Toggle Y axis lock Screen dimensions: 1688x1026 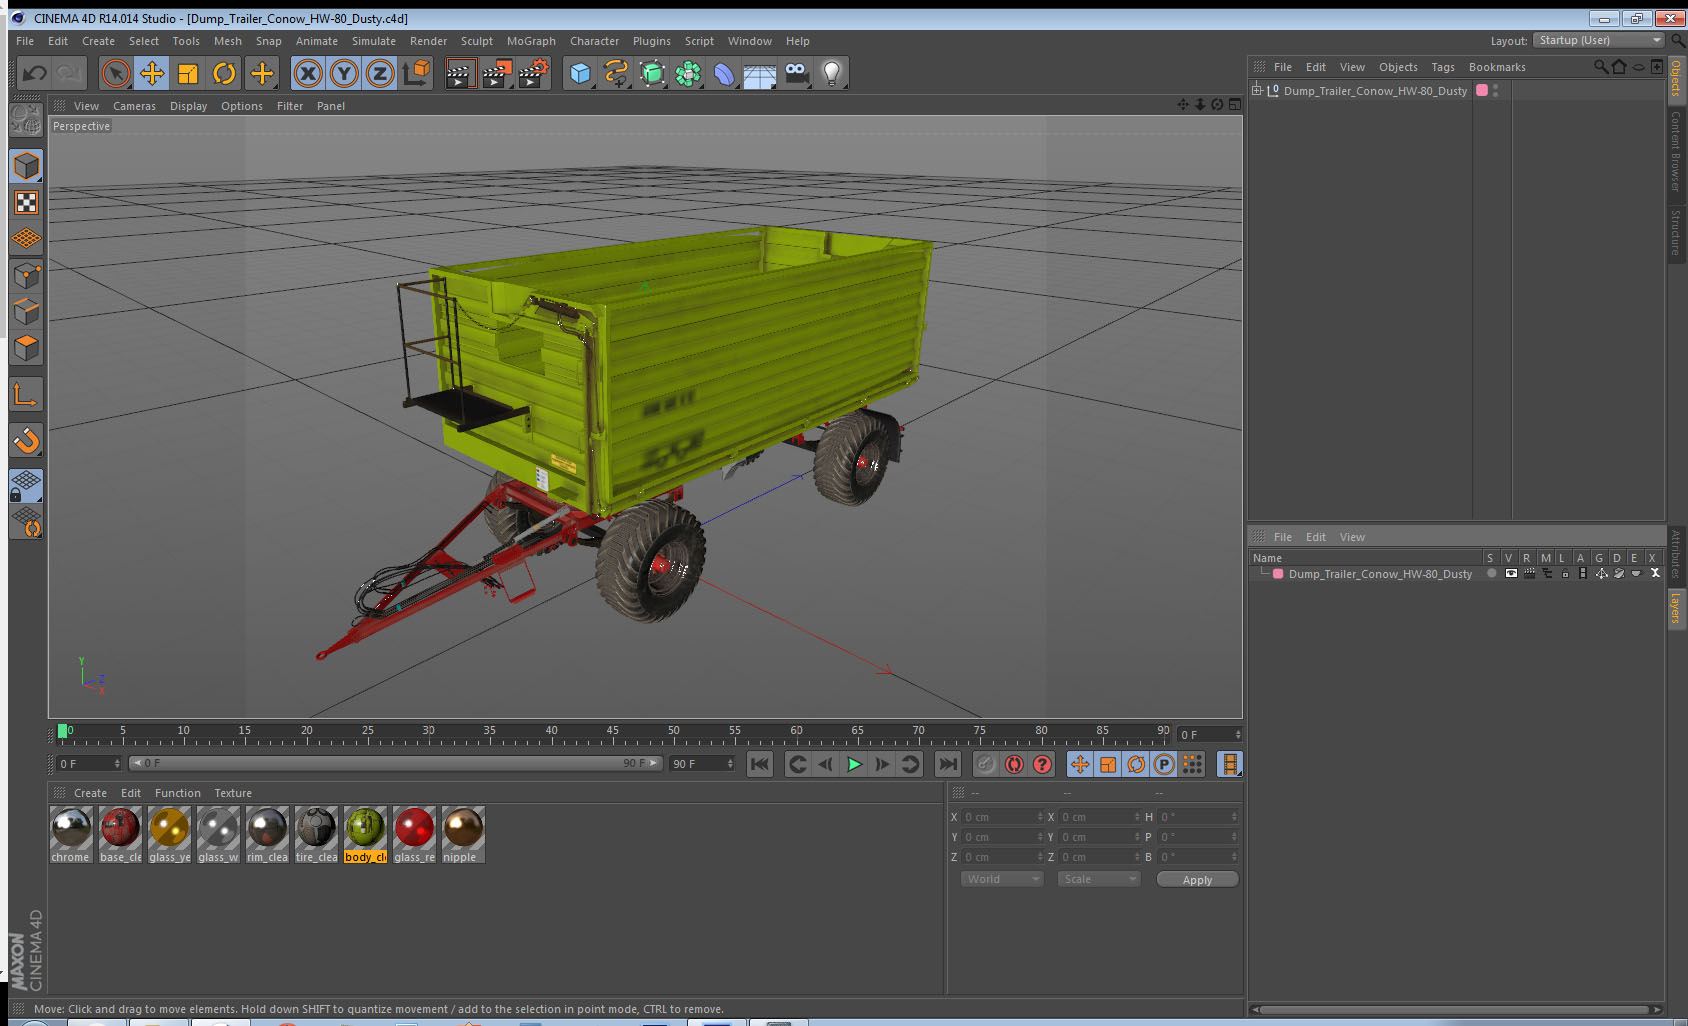point(344,73)
